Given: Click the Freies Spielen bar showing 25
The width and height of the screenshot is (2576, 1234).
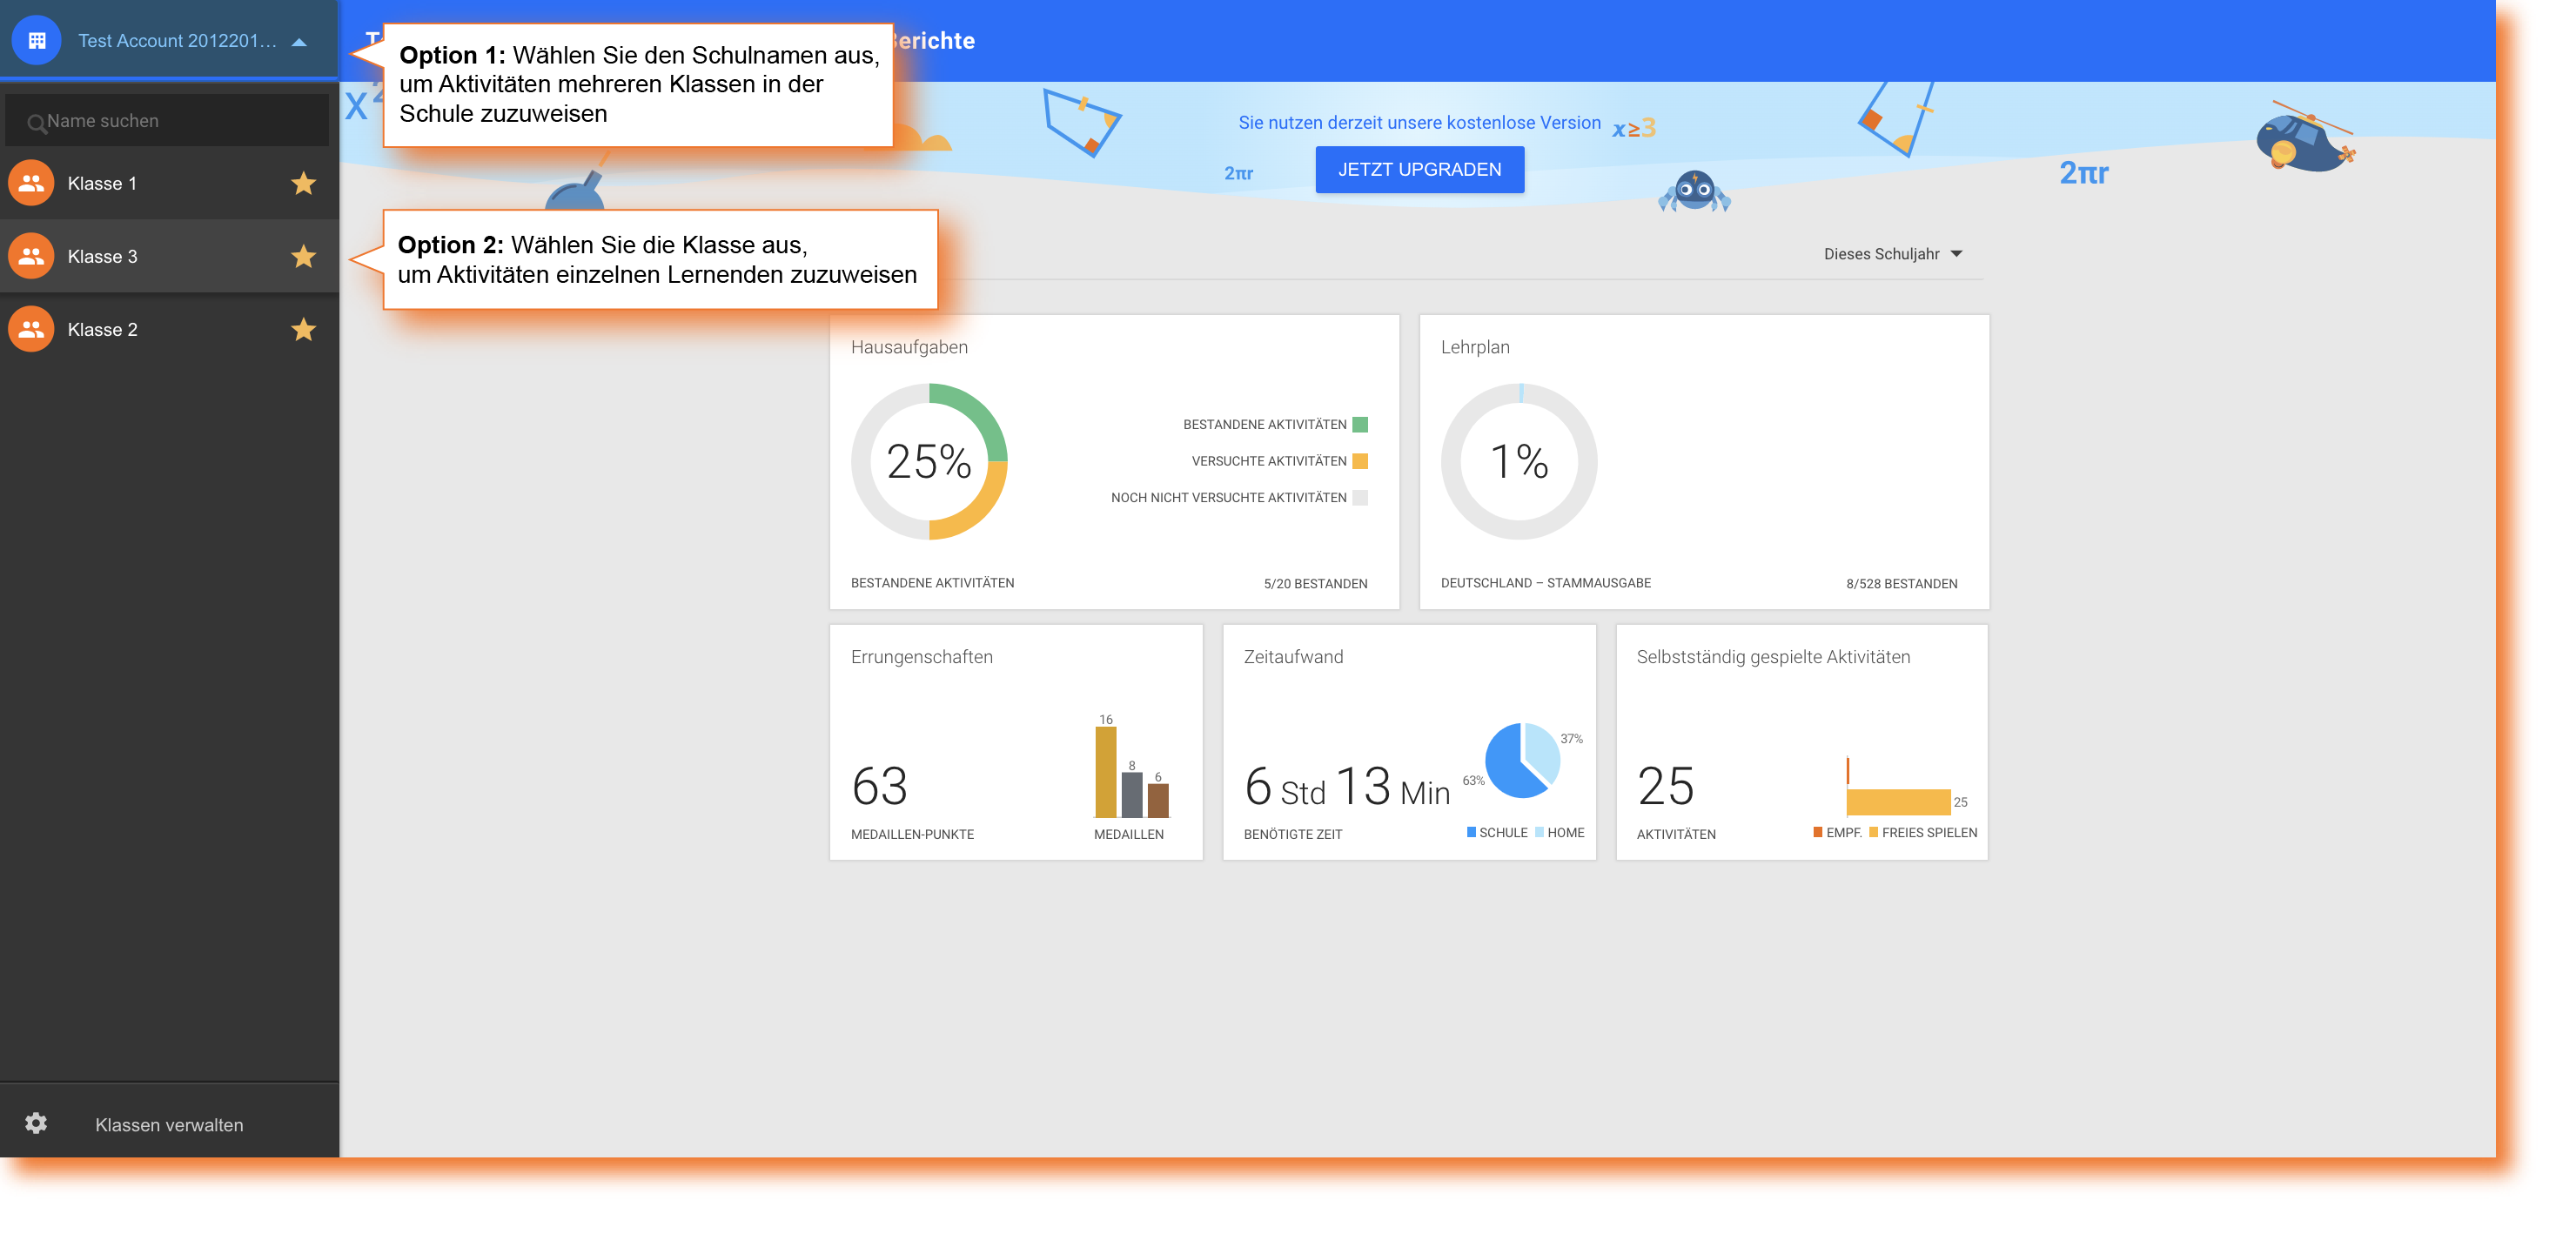Looking at the screenshot, I should click(x=1897, y=802).
